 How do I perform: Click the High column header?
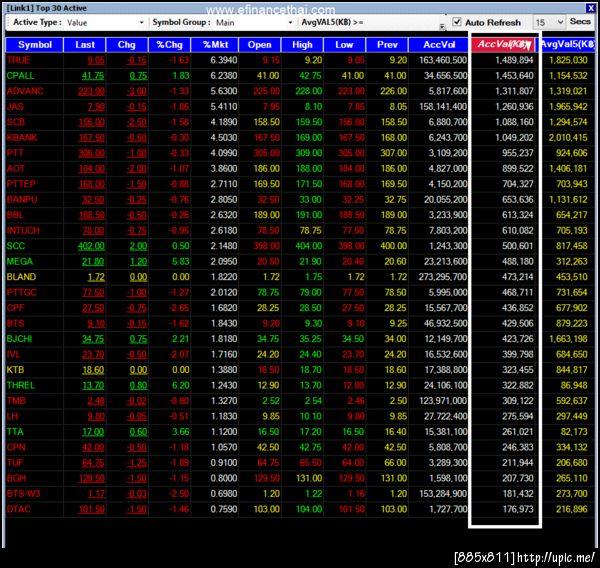tap(302, 45)
